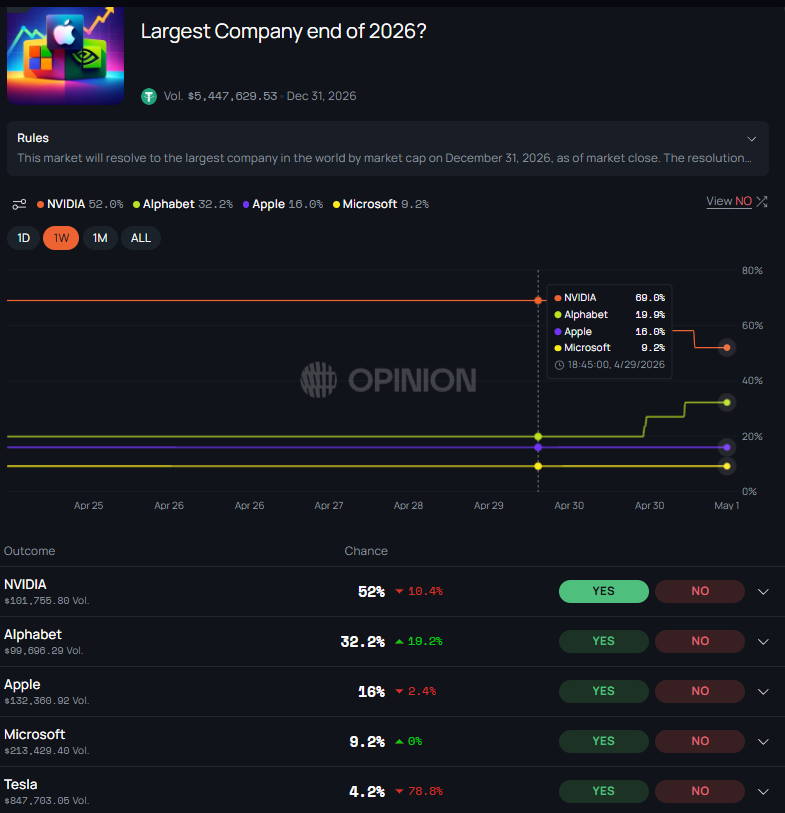Toggle NVIDIA series in chart legend

(x=80, y=204)
